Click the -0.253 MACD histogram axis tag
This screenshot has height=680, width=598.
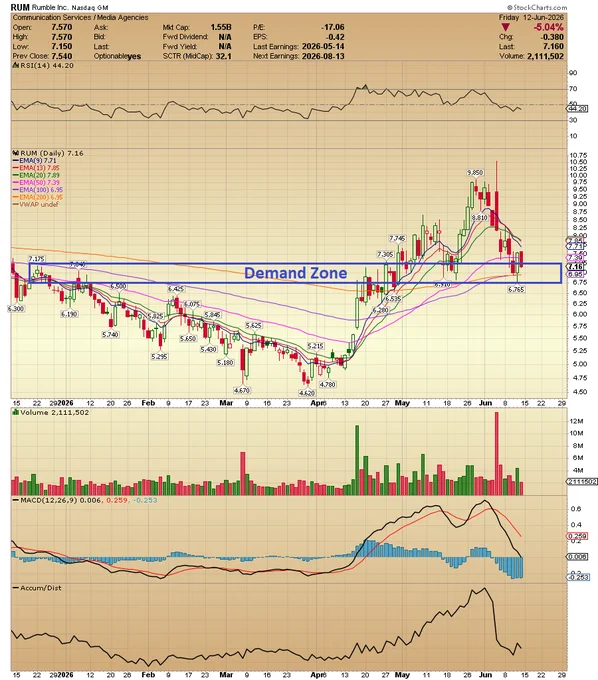coord(578,577)
